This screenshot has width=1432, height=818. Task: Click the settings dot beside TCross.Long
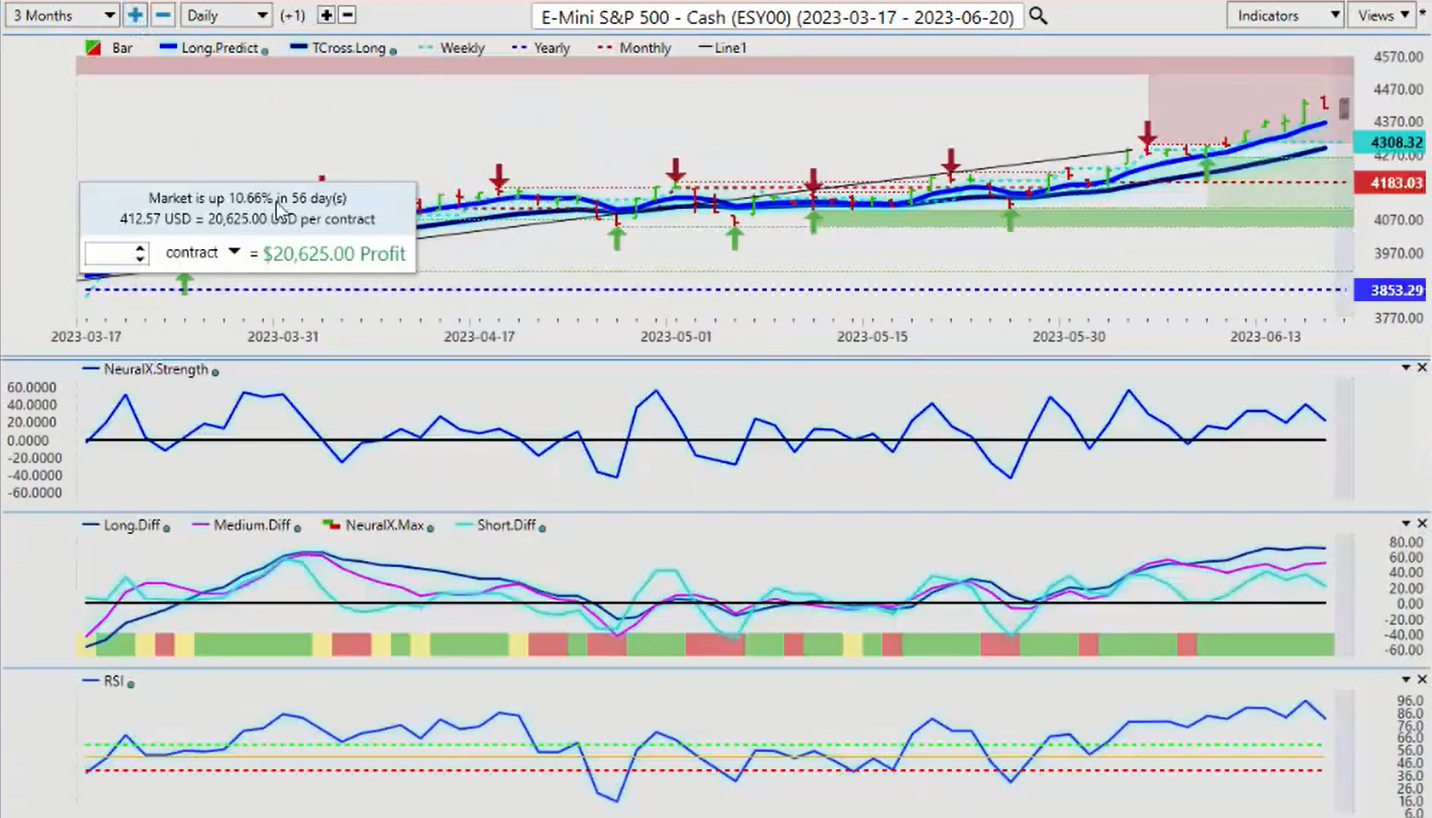tap(392, 50)
